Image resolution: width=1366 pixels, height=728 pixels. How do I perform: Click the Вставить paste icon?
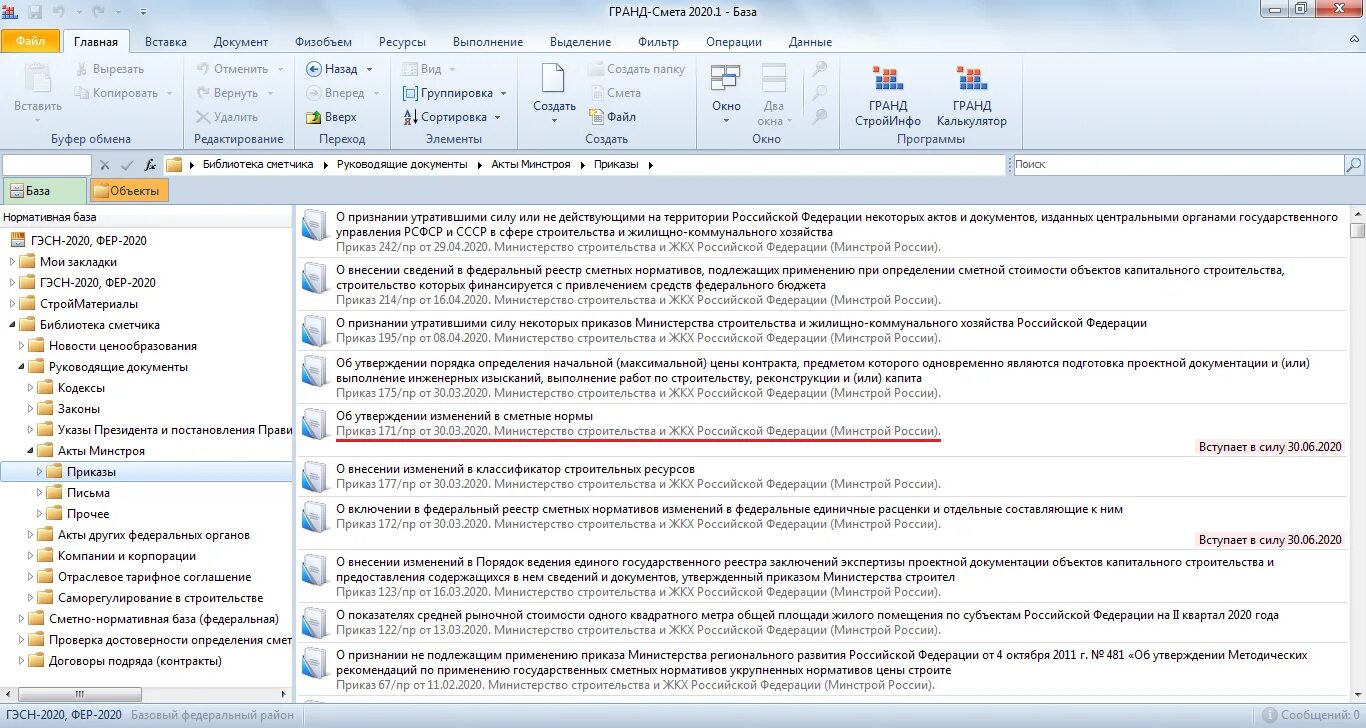(38, 79)
